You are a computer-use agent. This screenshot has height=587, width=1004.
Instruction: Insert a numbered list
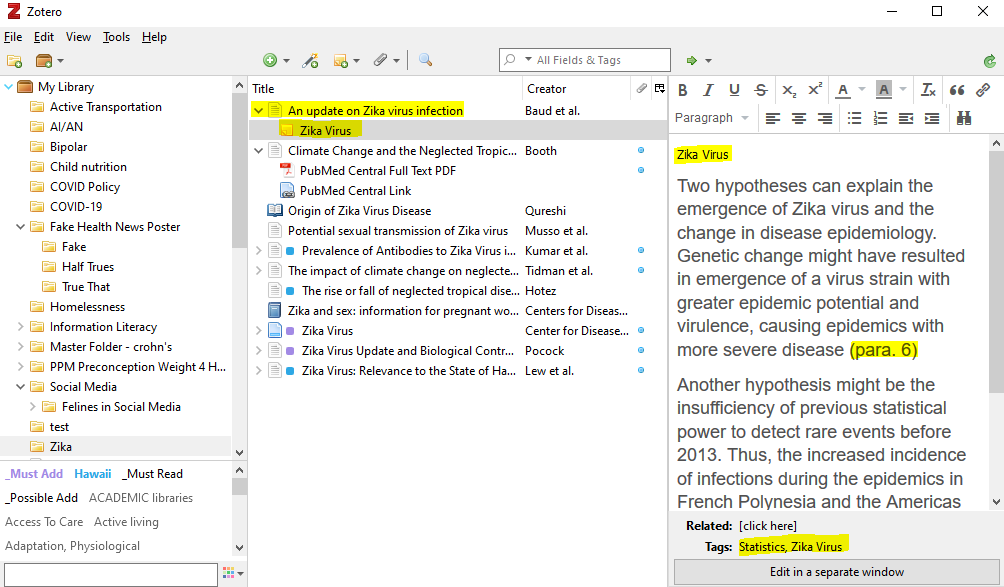880,118
